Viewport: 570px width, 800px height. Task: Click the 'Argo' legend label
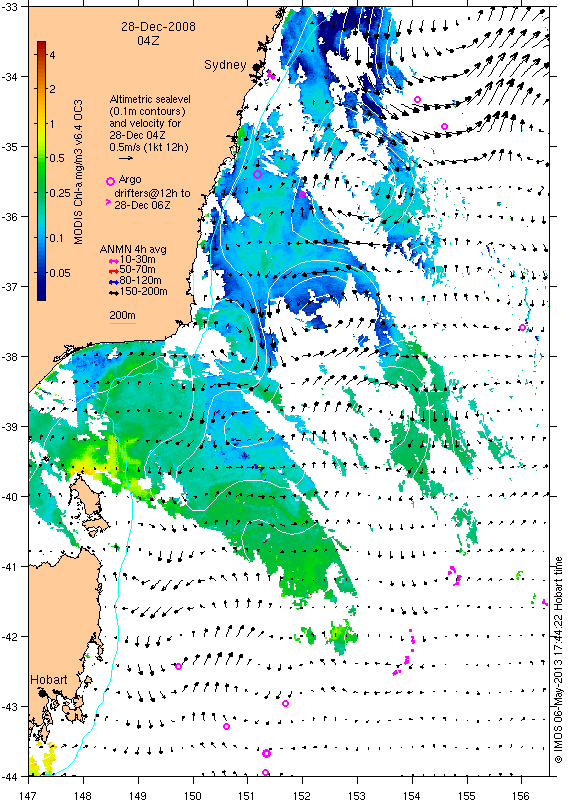(x=130, y=180)
